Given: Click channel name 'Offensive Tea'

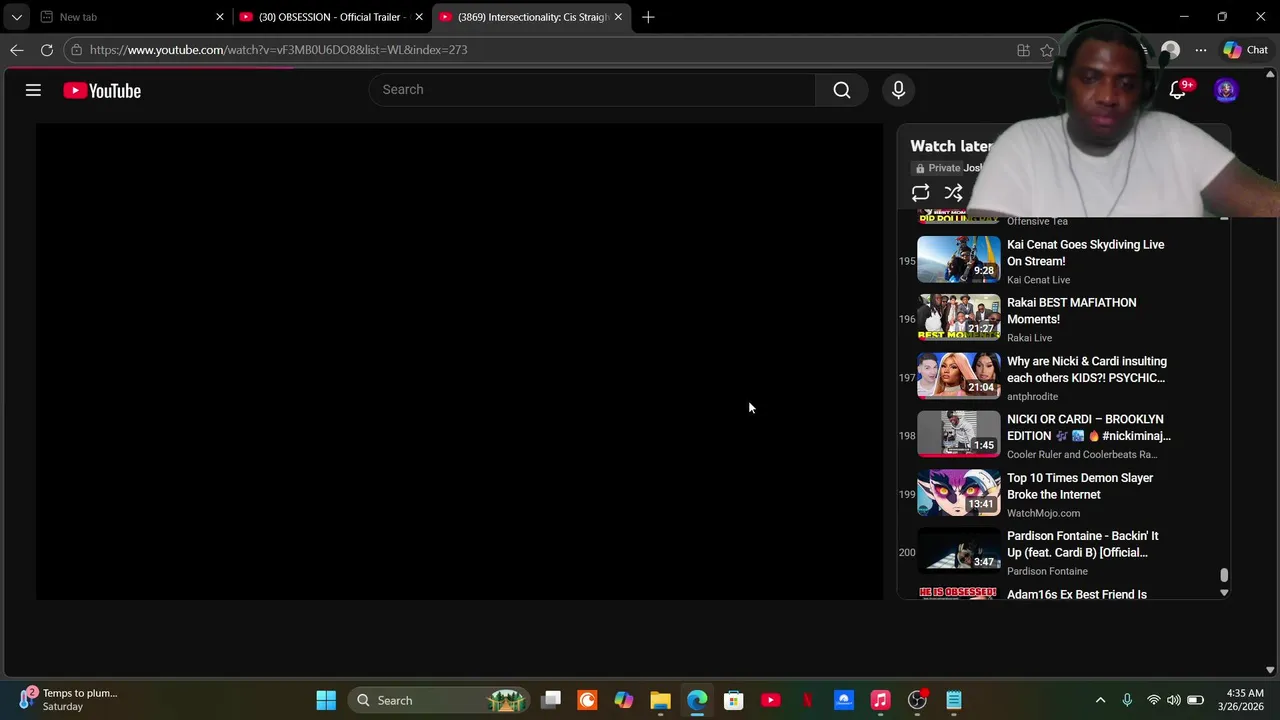Looking at the screenshot, I should [1037, 221].
